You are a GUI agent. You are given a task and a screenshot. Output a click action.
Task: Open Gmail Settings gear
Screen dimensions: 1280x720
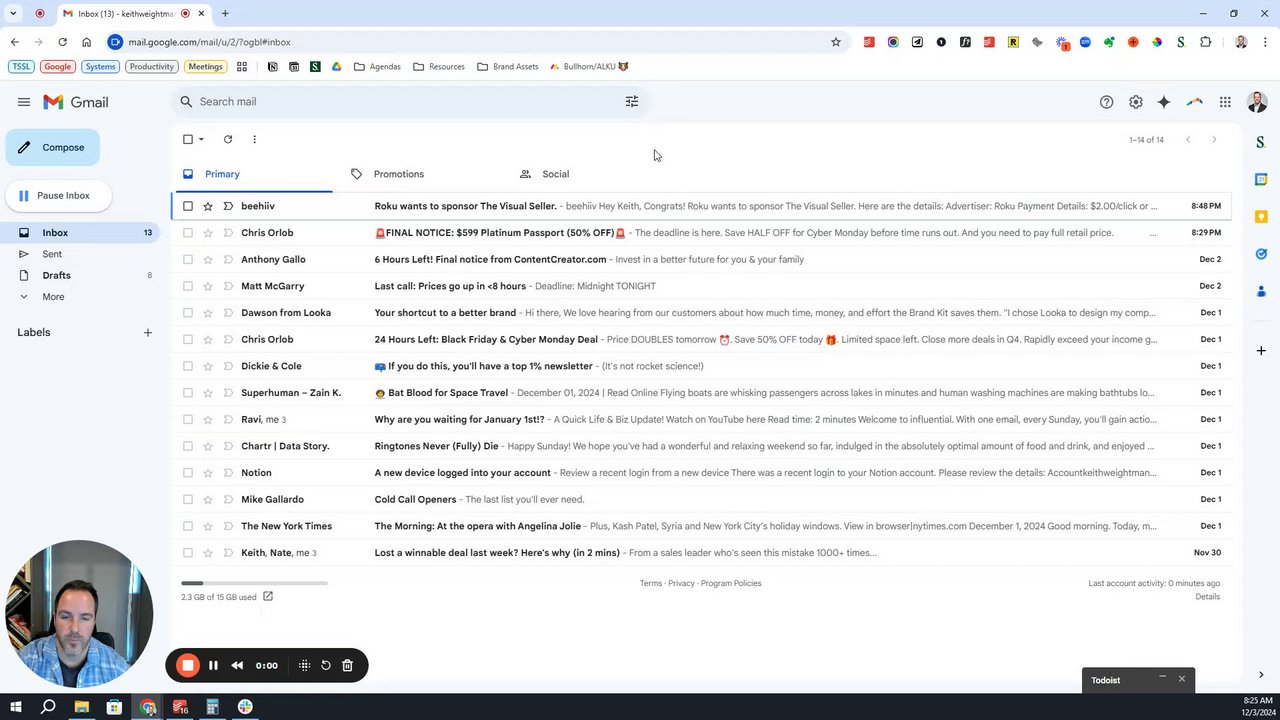pyautogui.click(x=1136, y=102)
